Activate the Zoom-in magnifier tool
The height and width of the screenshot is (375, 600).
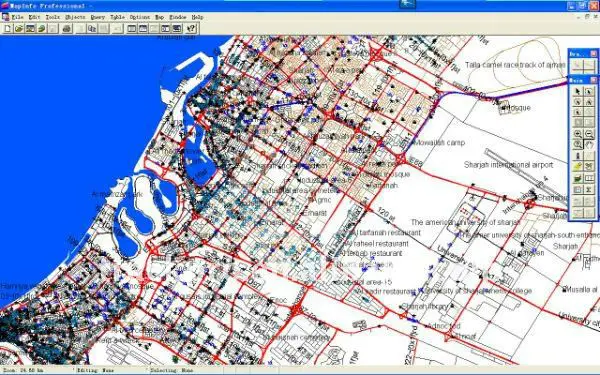pyautogui.click(x=578, y=134)
